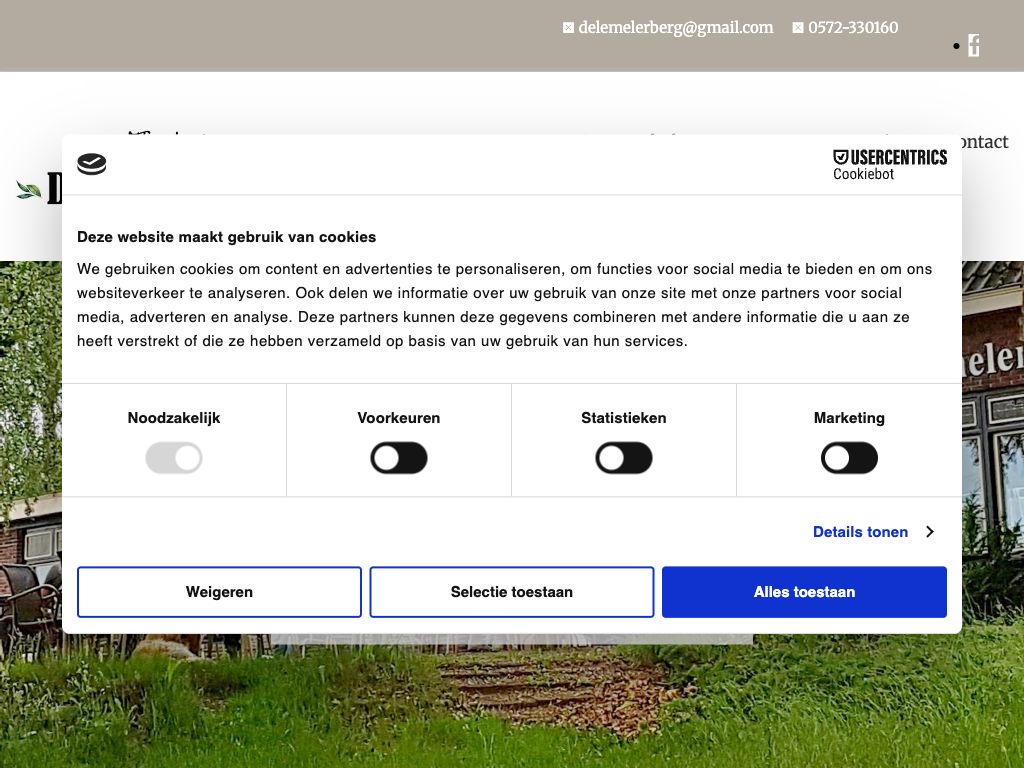This screenshot has width=1024, height=768.
Task: Click the leaf logo of the site
Action: (x=29, y=190)
